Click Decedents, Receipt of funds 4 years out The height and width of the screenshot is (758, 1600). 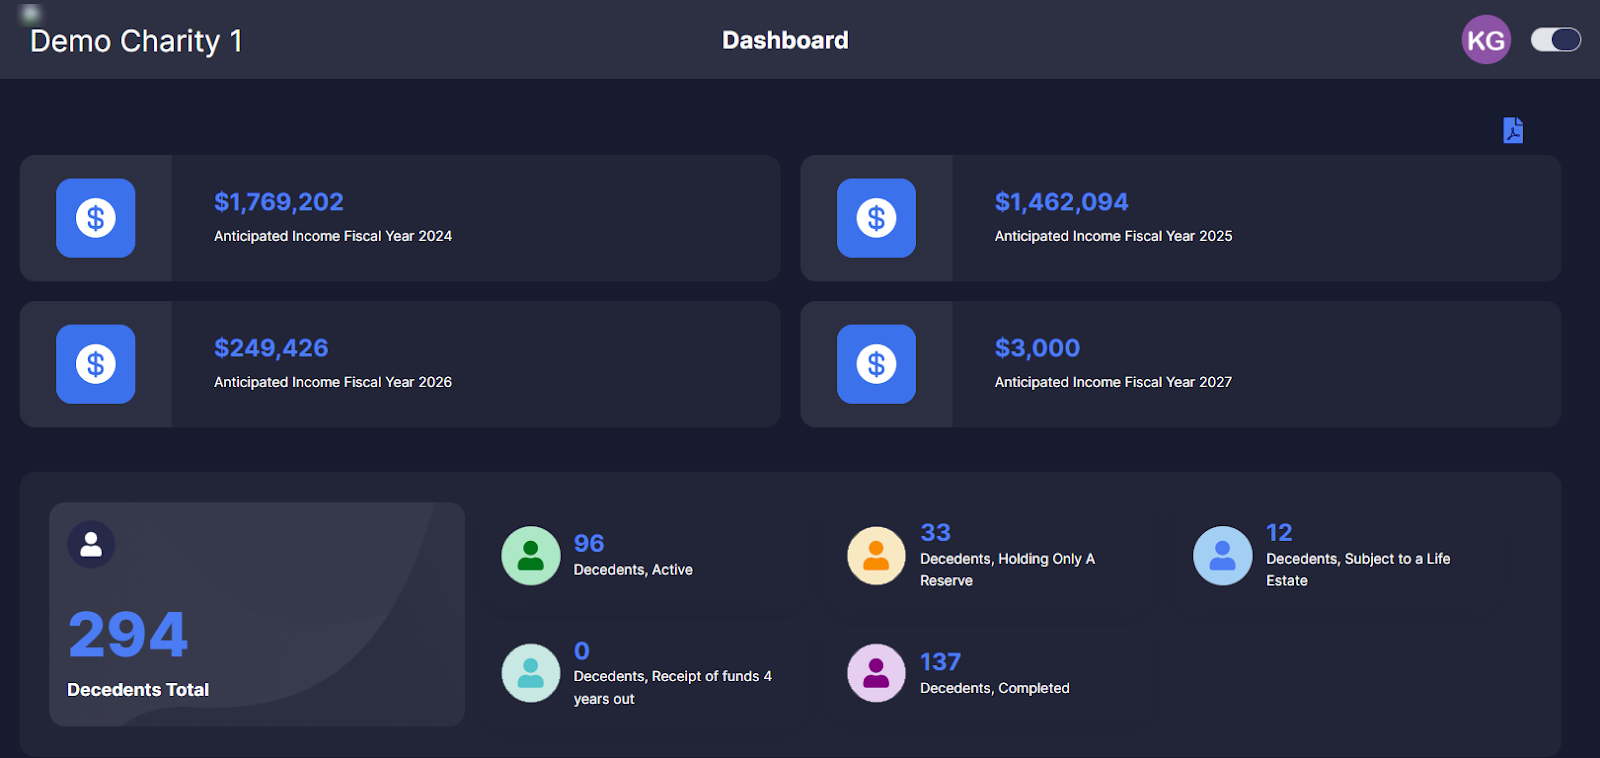click(x=673, y=688)
